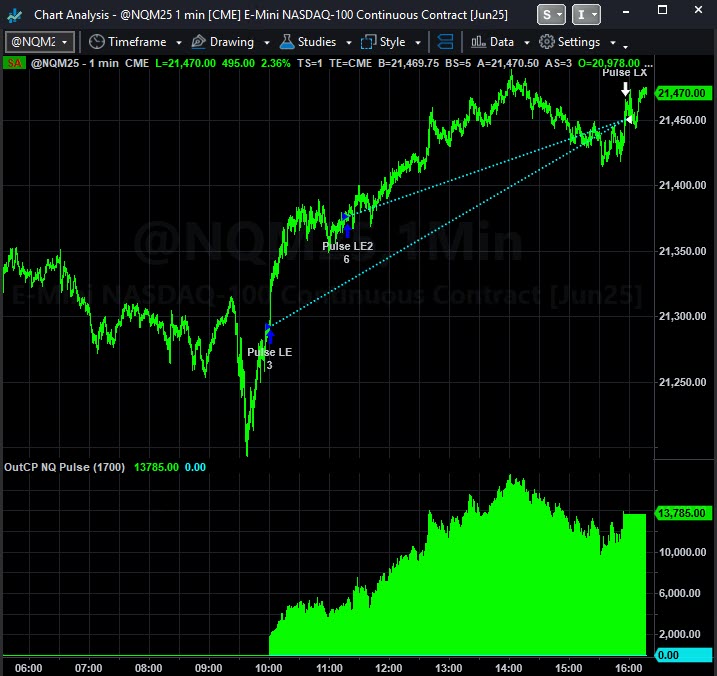
Task: Click the O=20,978.00 open price text
Action: (609, 63)
